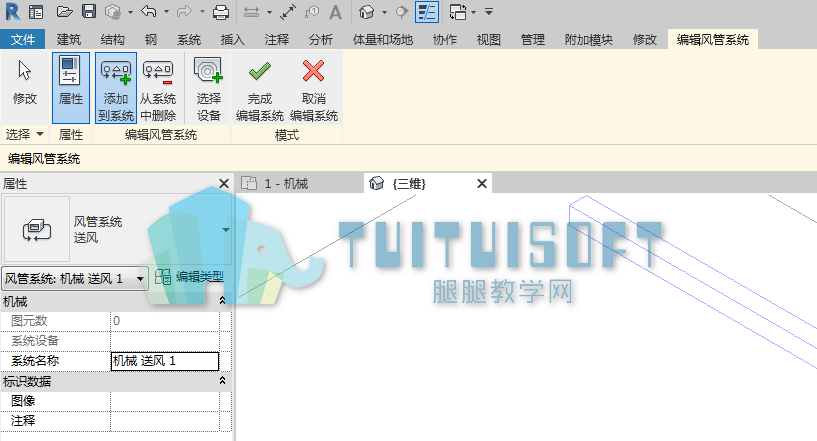Open the 文件 file menu tab
The image size is (817, 441).
click(23, 40)
